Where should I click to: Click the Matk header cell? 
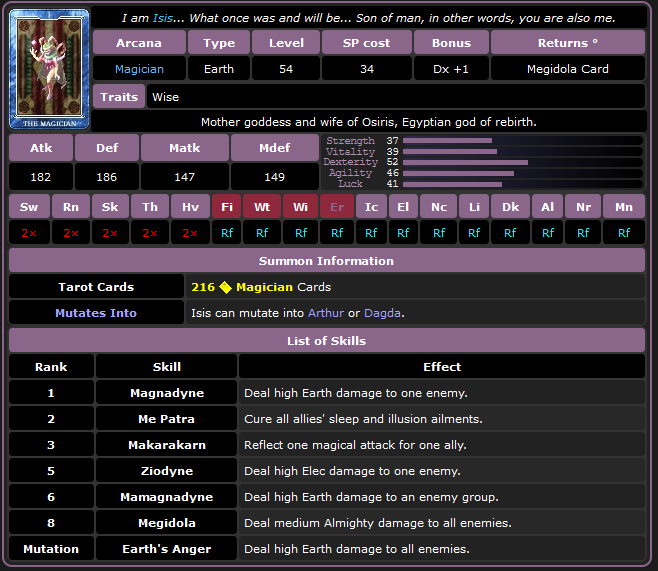click(185, 148)
